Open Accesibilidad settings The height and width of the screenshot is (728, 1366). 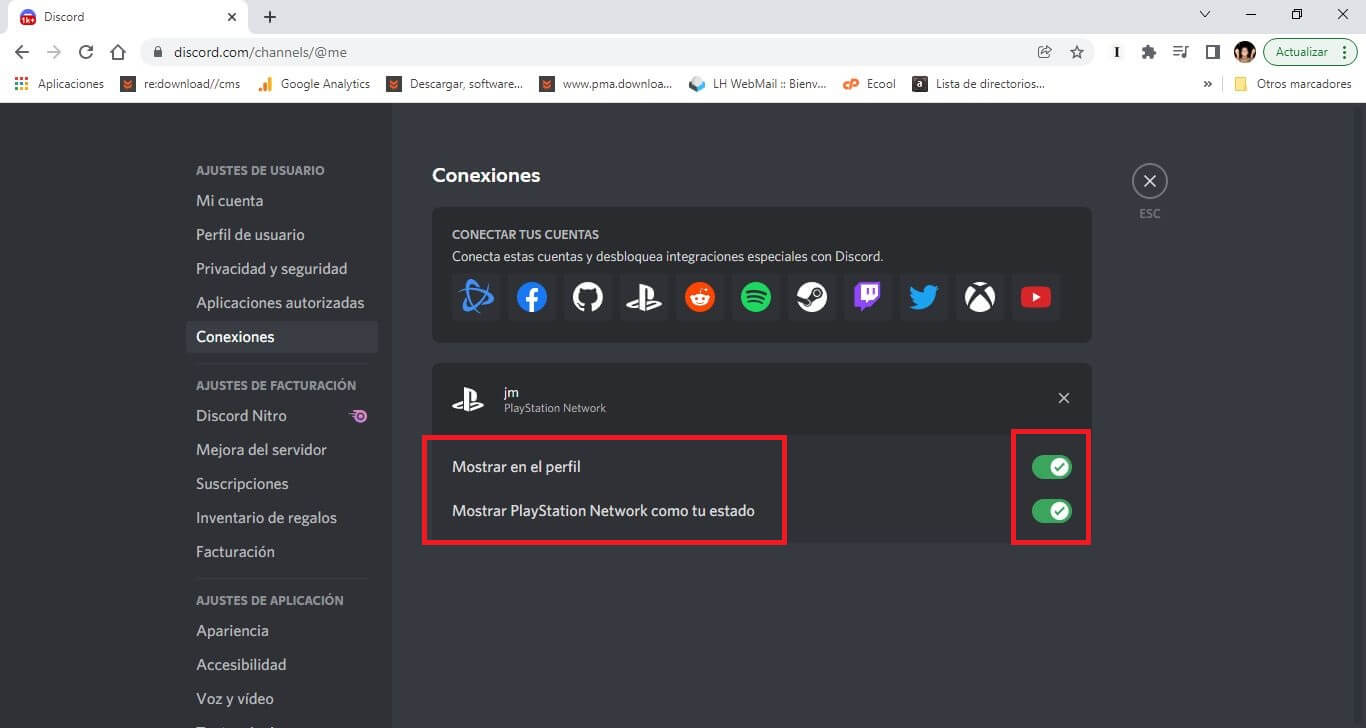click(x=282, y=665)
